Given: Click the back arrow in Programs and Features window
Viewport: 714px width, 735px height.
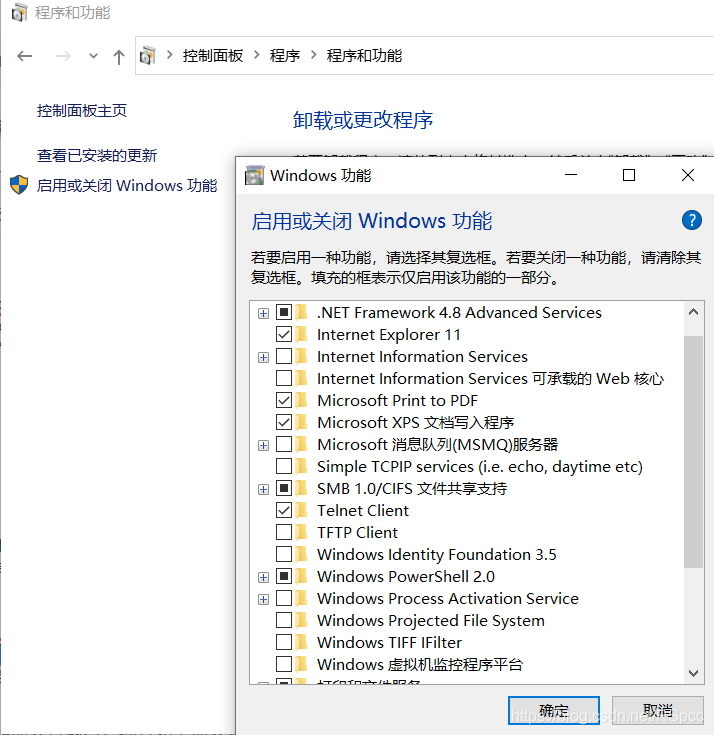Looking at the screenshot, I should 24,56.
